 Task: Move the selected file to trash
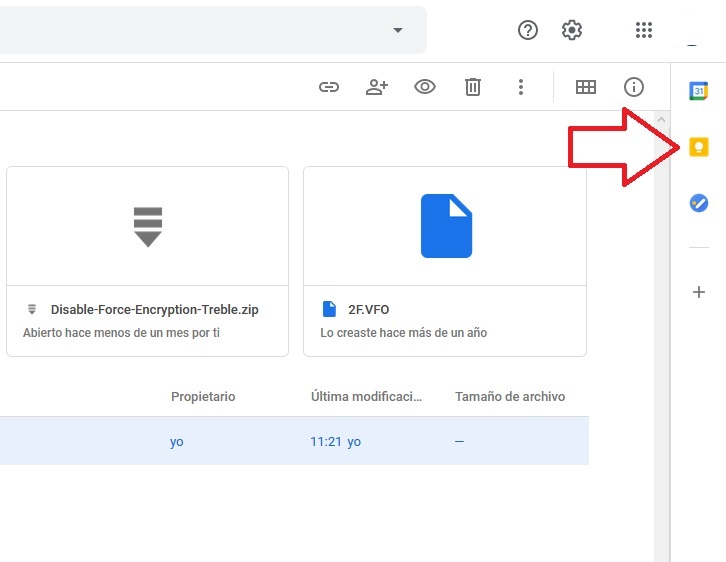[473, 87]
